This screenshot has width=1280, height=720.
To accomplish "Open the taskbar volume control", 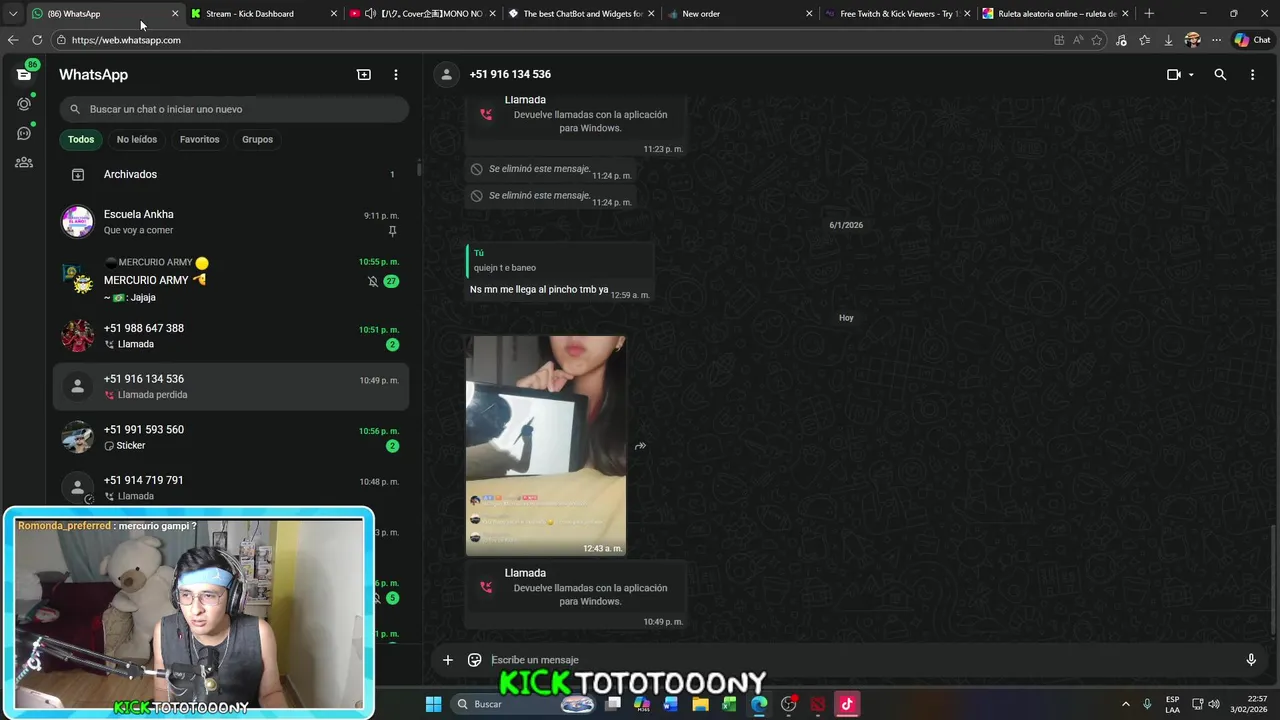I will [1214, 704].
